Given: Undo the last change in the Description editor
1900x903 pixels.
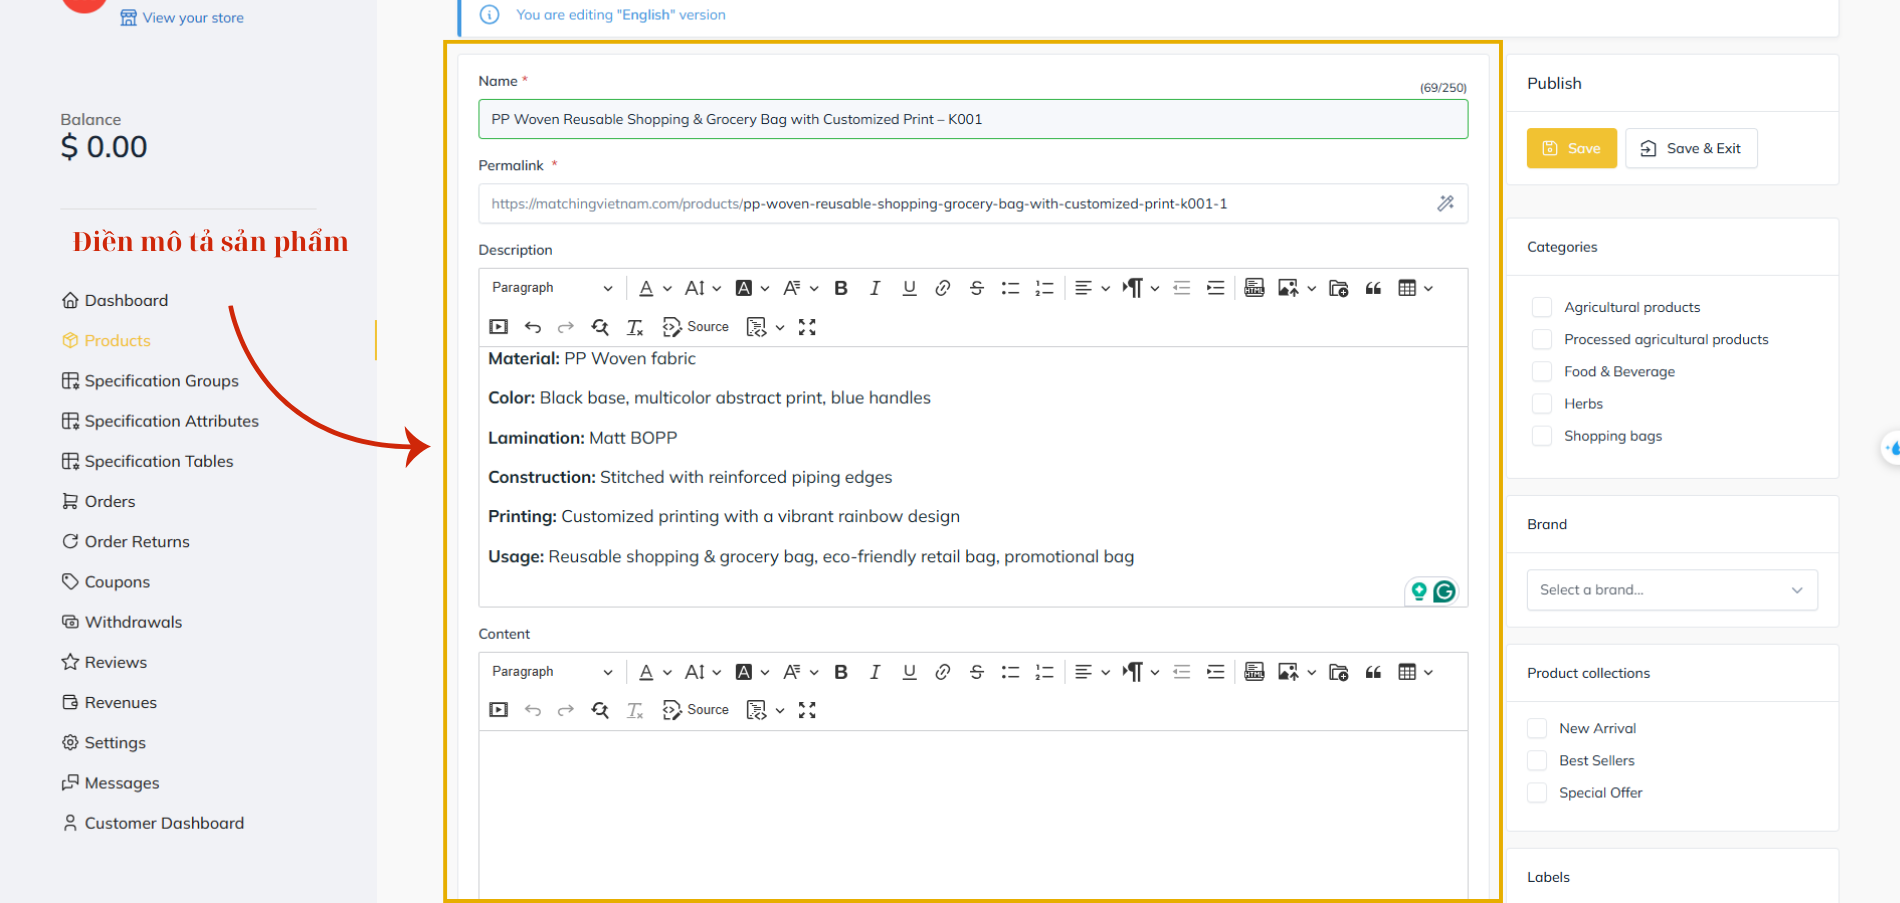Looking at the screenshot, I should [533, 327].
